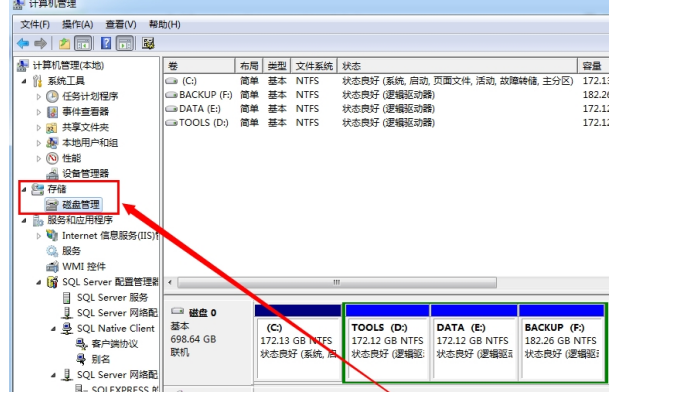Screen dimensions: 673x401
Task: Click the Up one level folder icon
Action: click(x=64, y=43)
